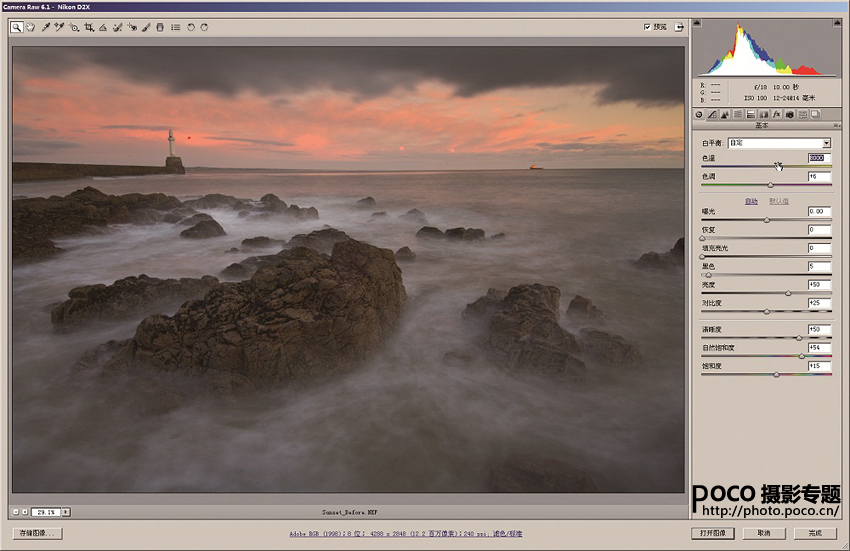Toggle highlight clipping warning in histogram
Image resolution: width=850 pixels, height=551 pixels.
tap(838, 23)
